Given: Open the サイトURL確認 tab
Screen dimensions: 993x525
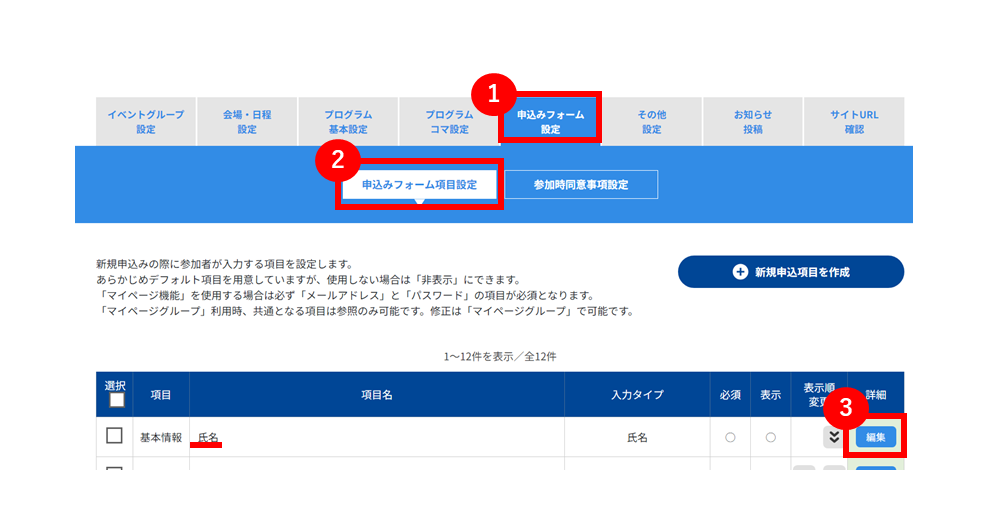Looking at the screenshot, I should 854,122.
